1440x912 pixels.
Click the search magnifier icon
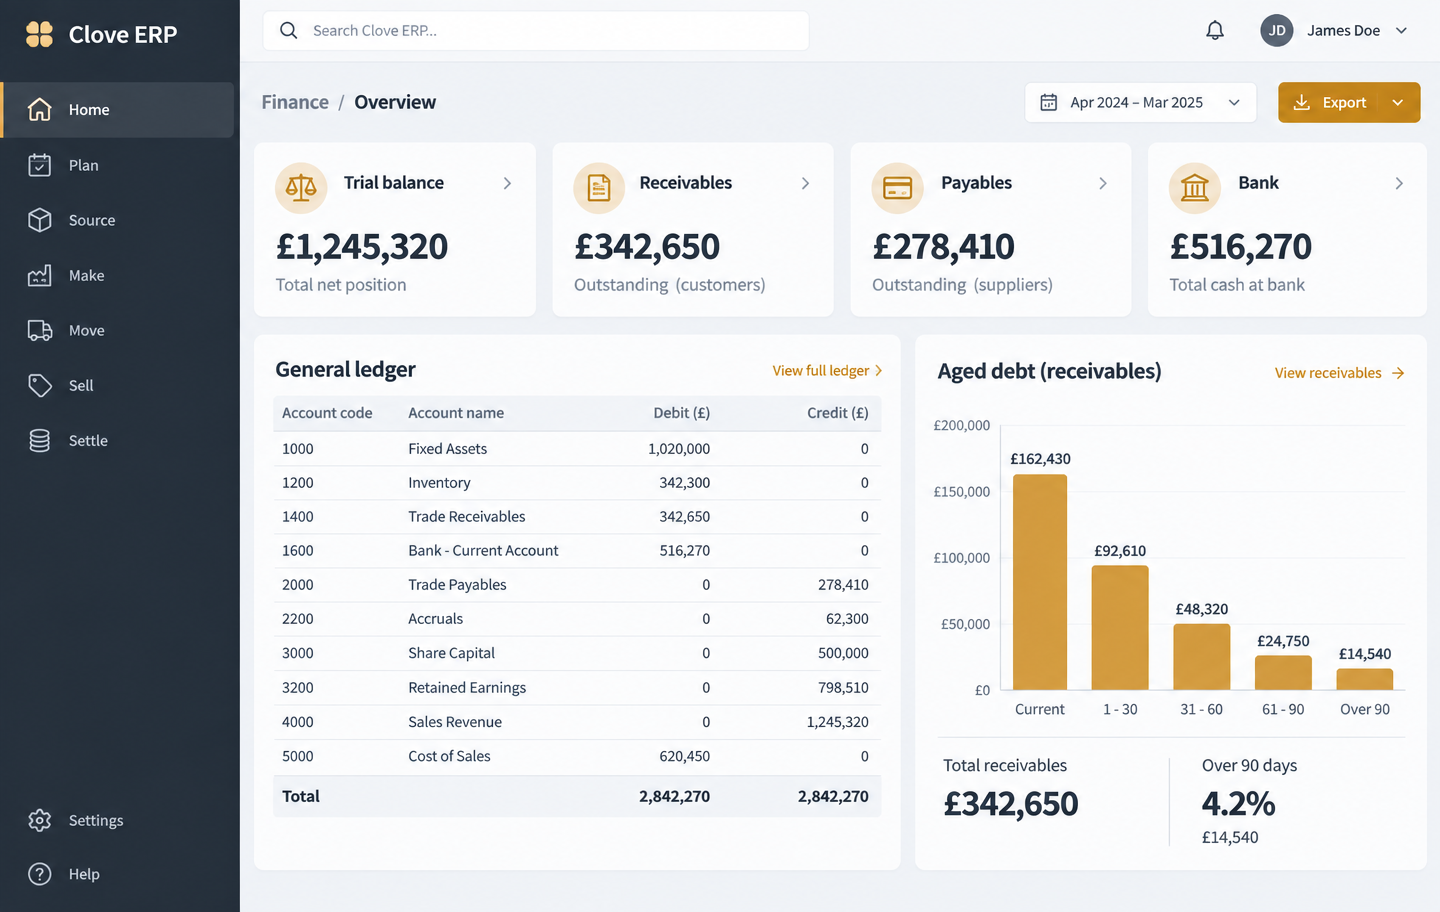point(289,31)
